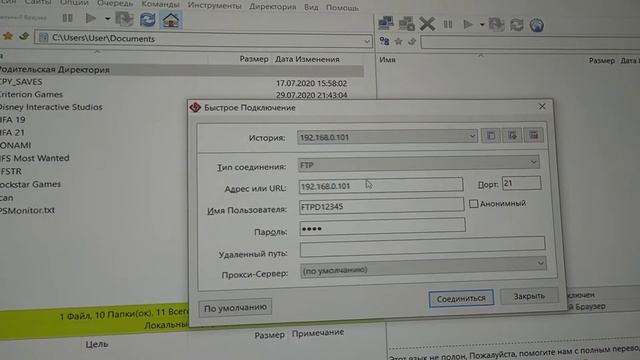Click the star bookmark icon in right pane

[399, 41]
